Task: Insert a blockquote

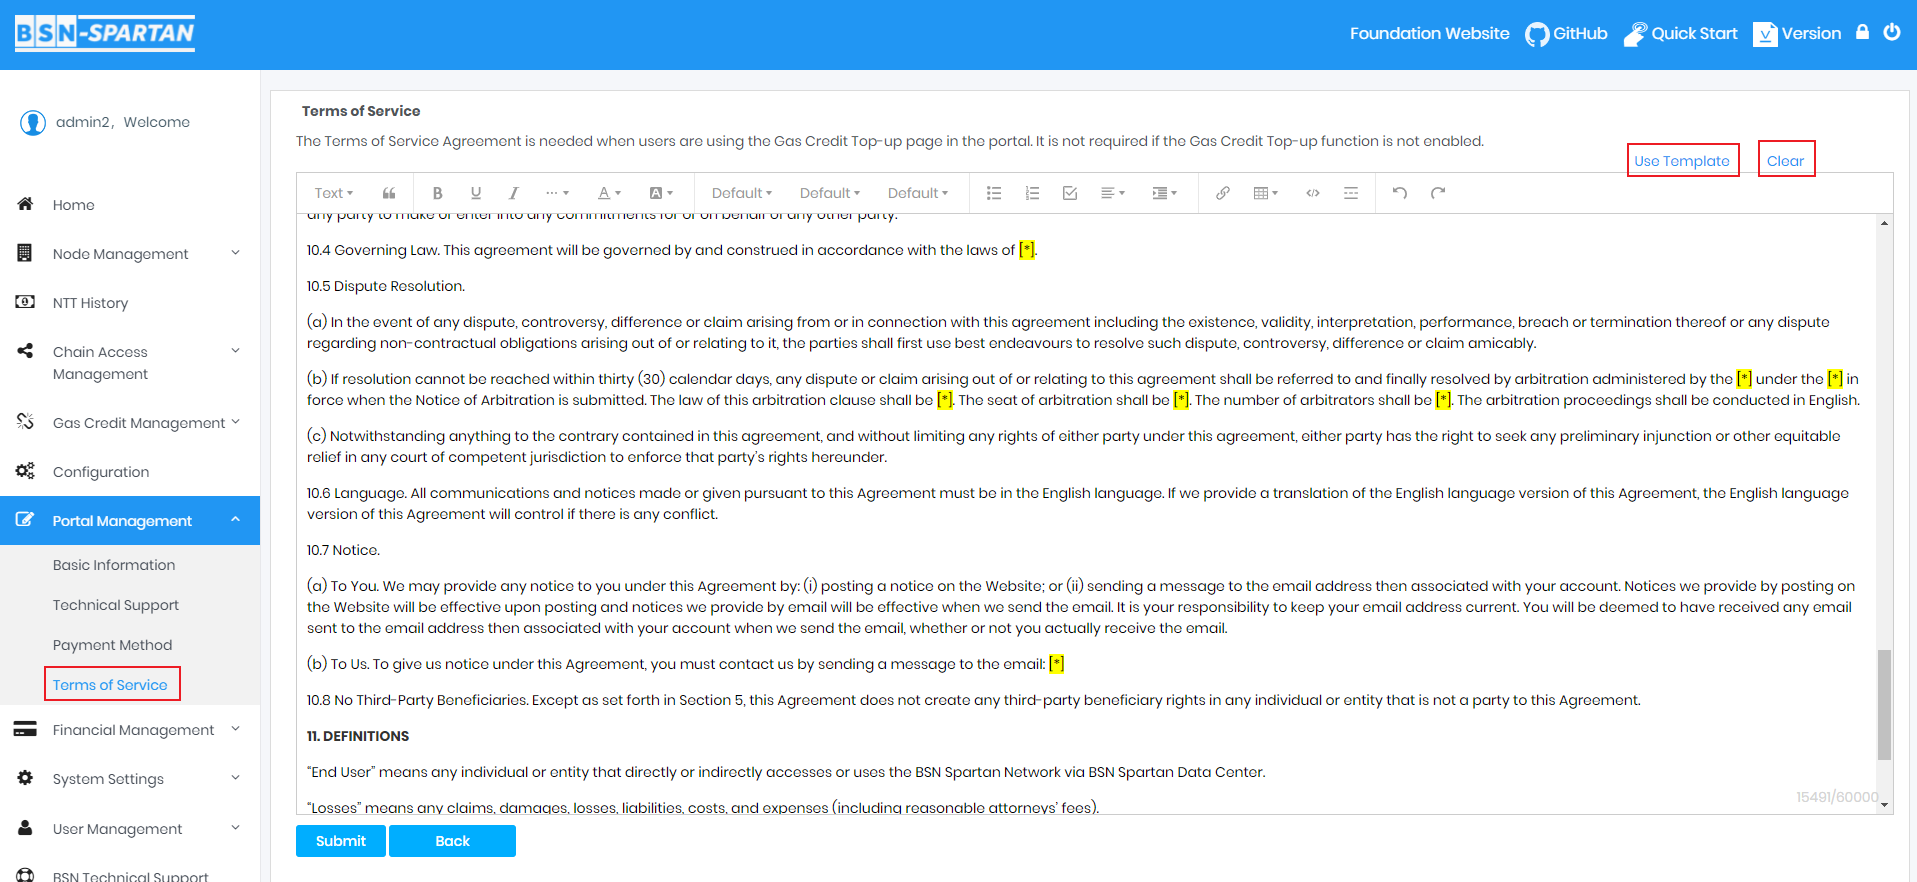Action: point(389,193)
